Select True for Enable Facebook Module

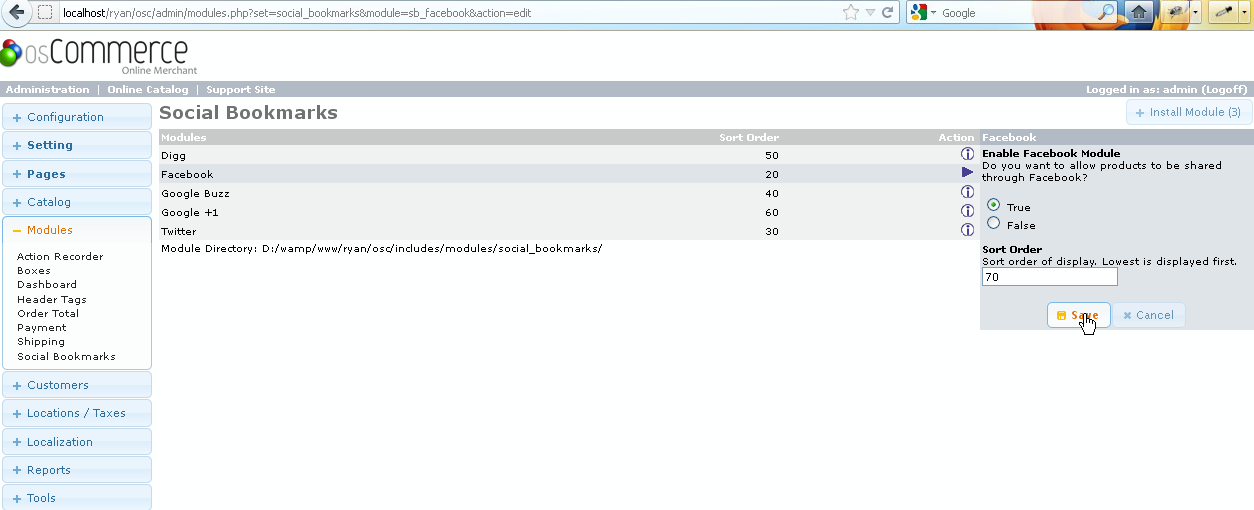pyautogui.click(x=993, y=205)
